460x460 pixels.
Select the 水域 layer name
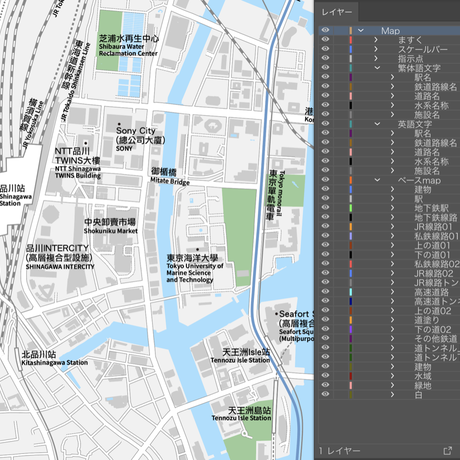[x=423, y=376]
